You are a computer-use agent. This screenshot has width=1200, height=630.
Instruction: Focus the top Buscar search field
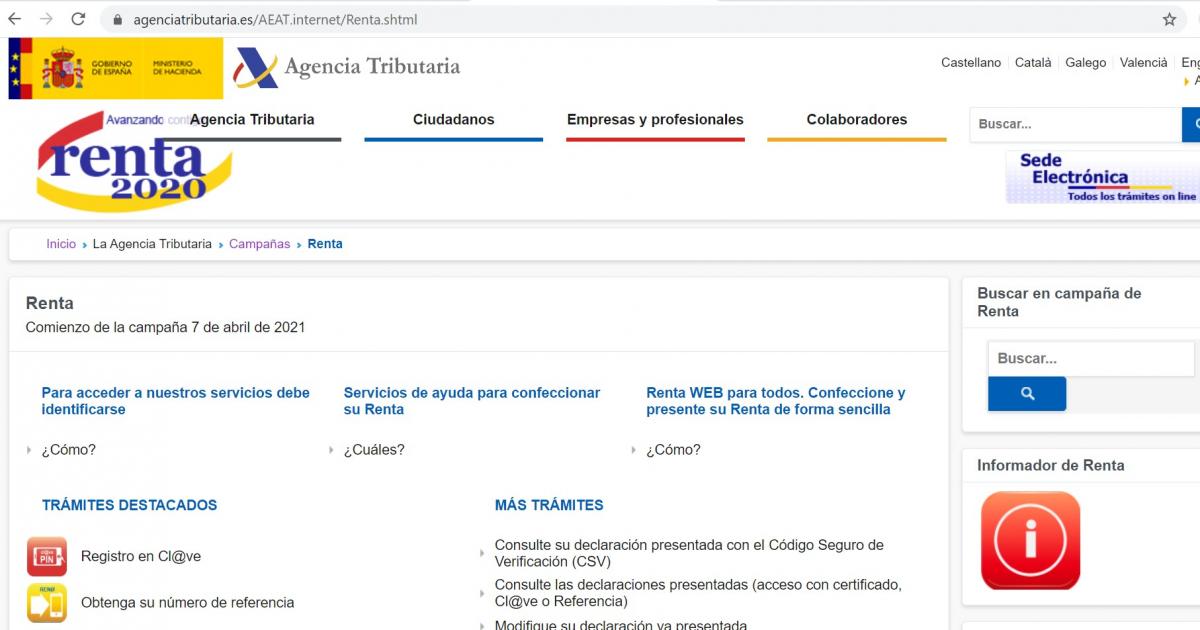pyautogui.click(x=1075, y=124)
